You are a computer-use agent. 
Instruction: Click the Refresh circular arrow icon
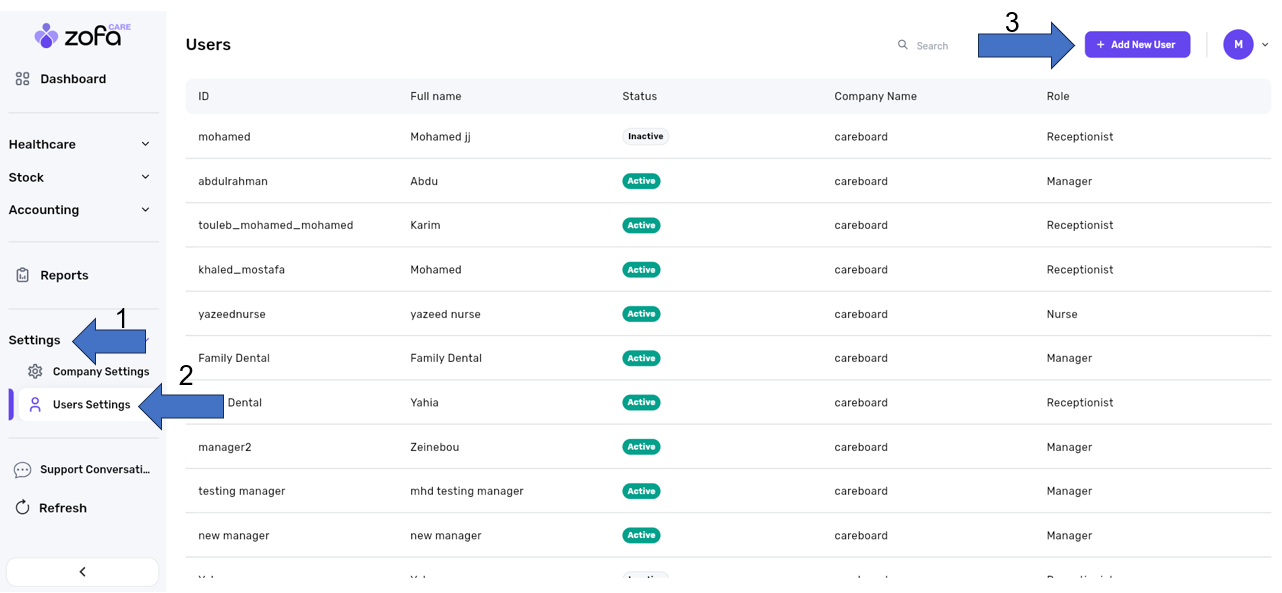point(23,508)
